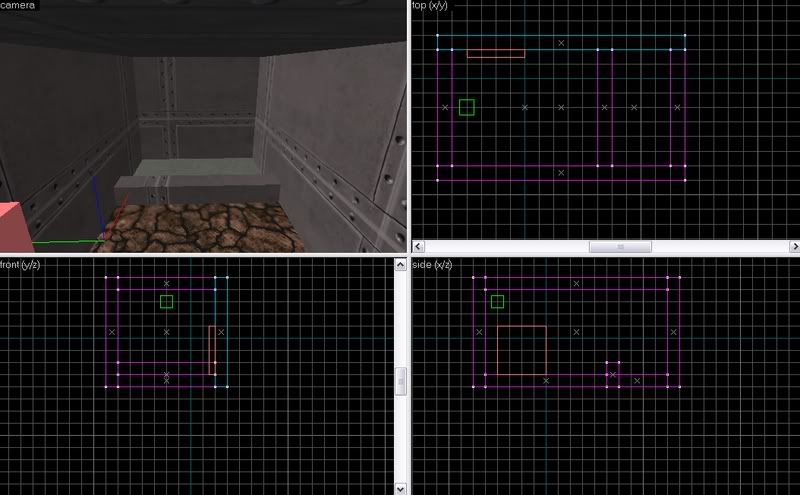Click the X handle on top edge in top view

(561, 43)
